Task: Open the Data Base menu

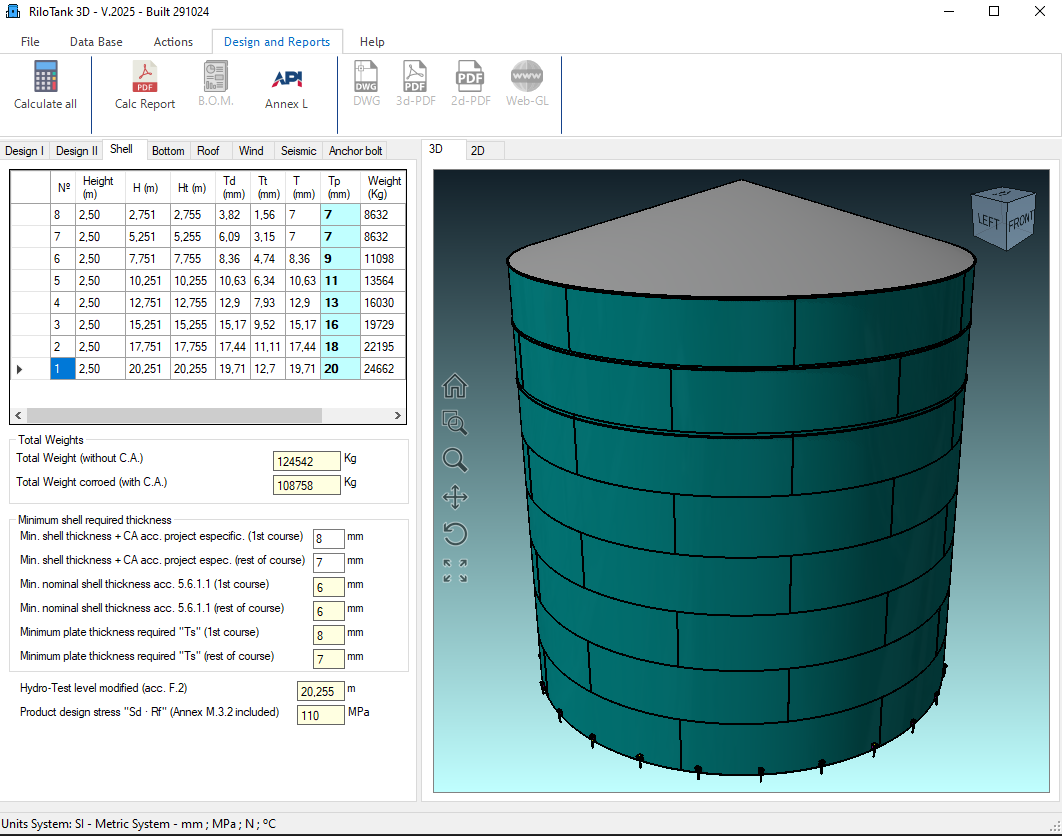Action: (x=95, y=42)
